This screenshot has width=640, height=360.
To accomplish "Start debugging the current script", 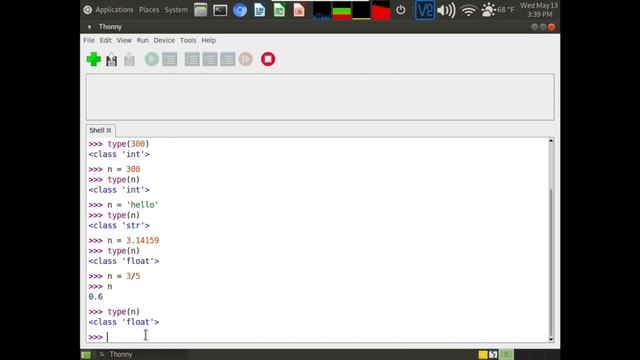I will pos(170,59).
